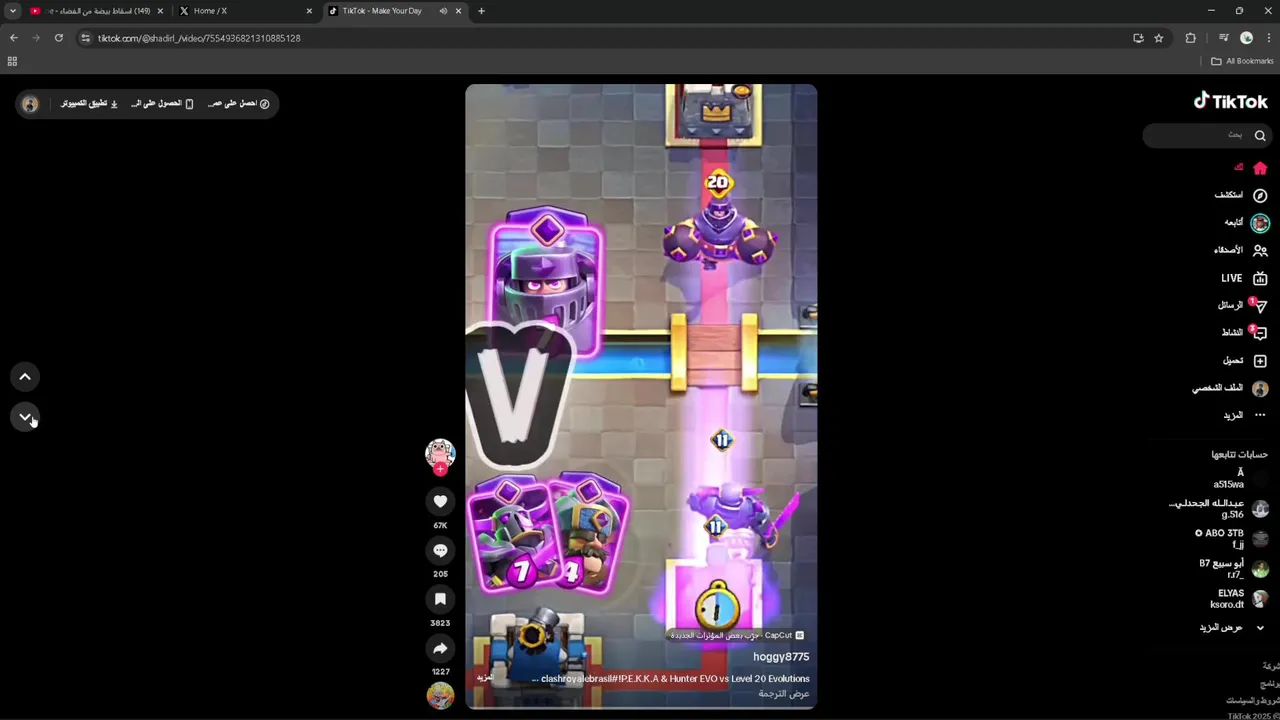Close the Home / X tab
Screen dimensions: 1280x720
(309, 11)
